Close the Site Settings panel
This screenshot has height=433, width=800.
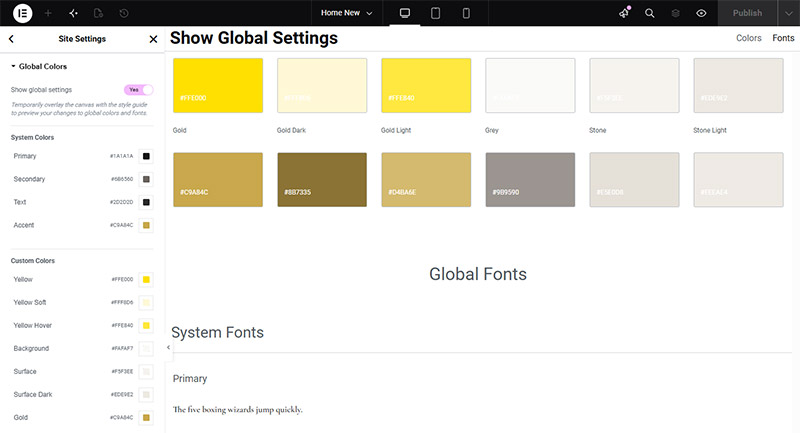click(x=153, y=39)
